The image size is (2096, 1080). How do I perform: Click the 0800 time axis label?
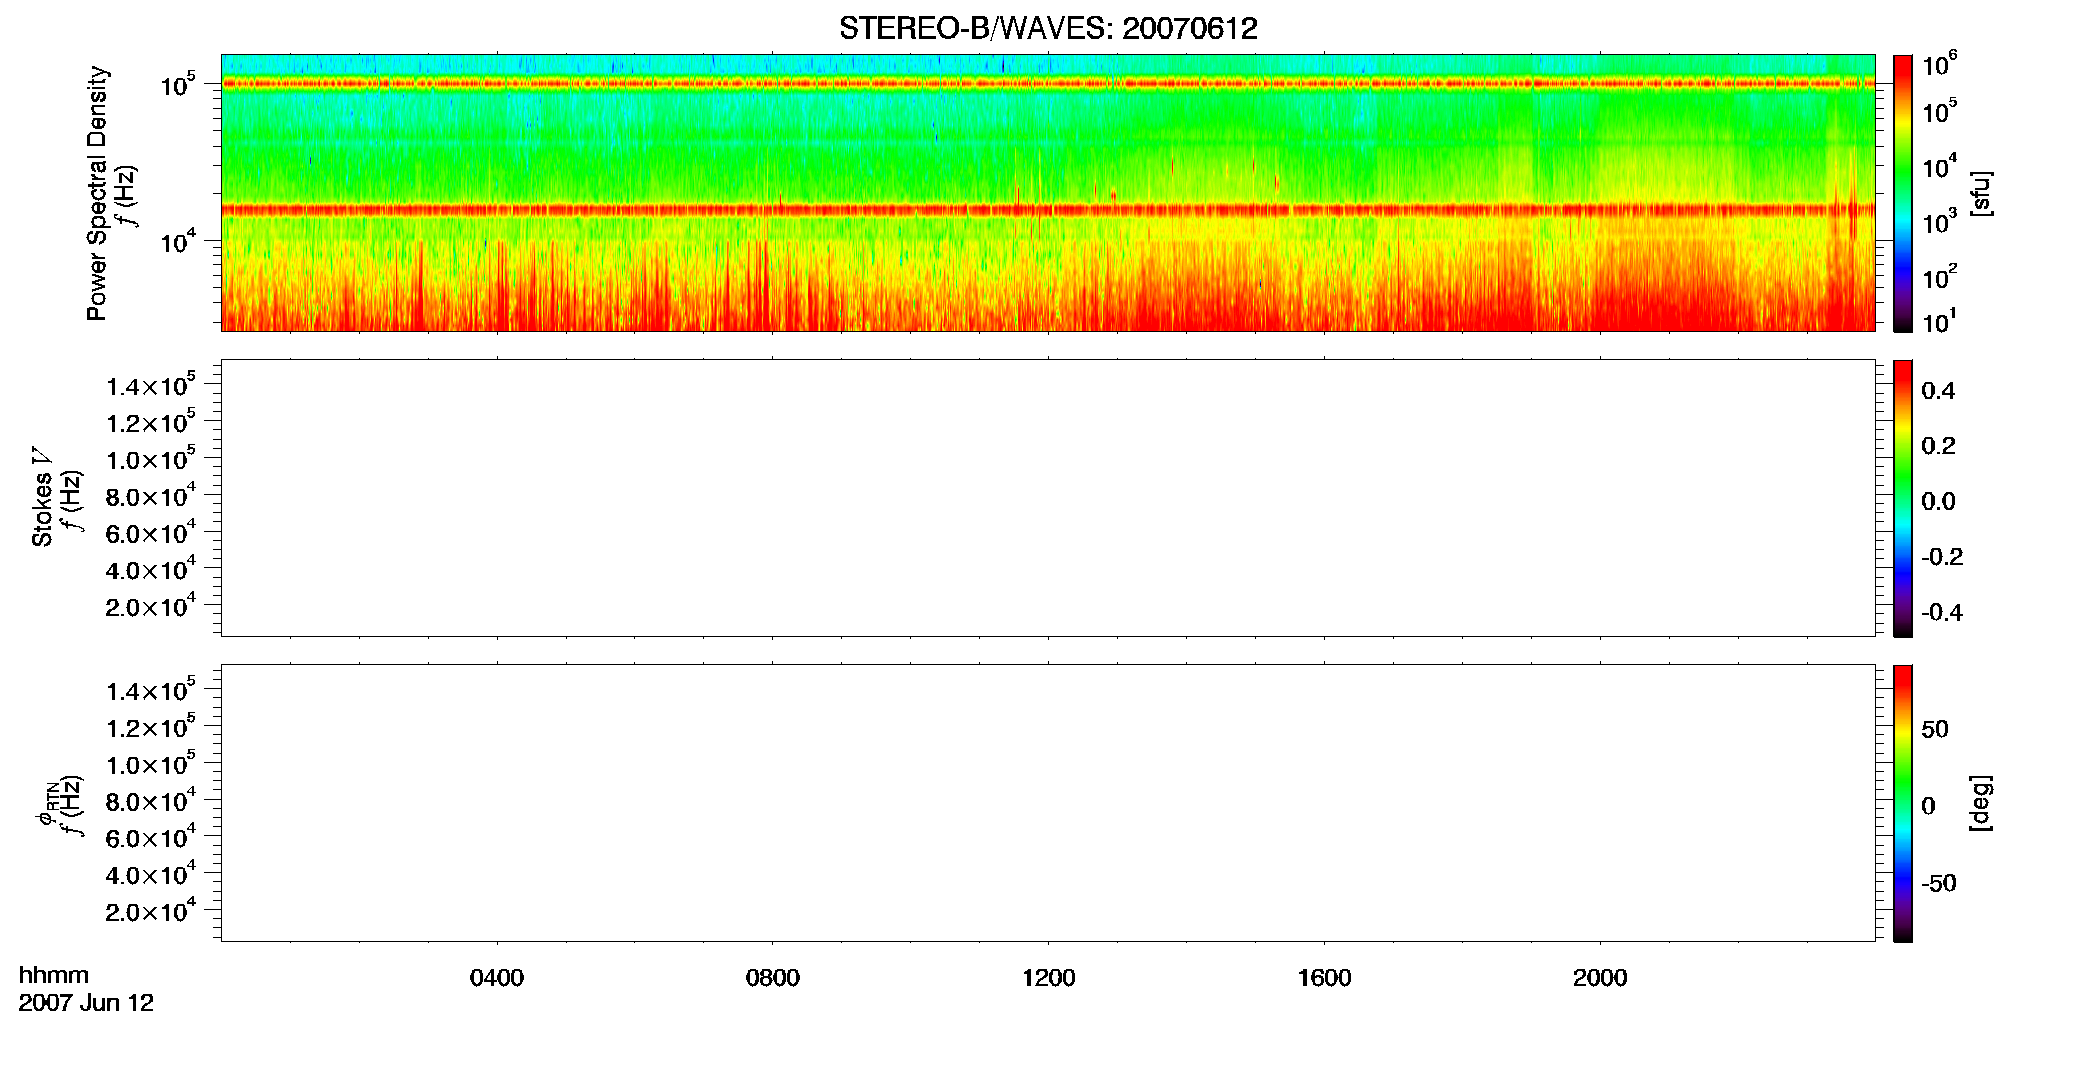coord(773,978)
